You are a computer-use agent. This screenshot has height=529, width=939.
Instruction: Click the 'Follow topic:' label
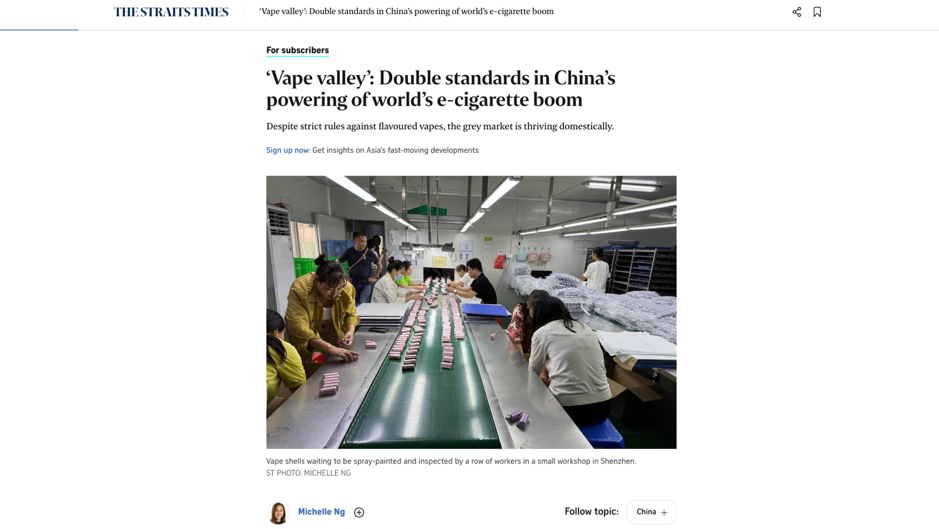point(592,512)
